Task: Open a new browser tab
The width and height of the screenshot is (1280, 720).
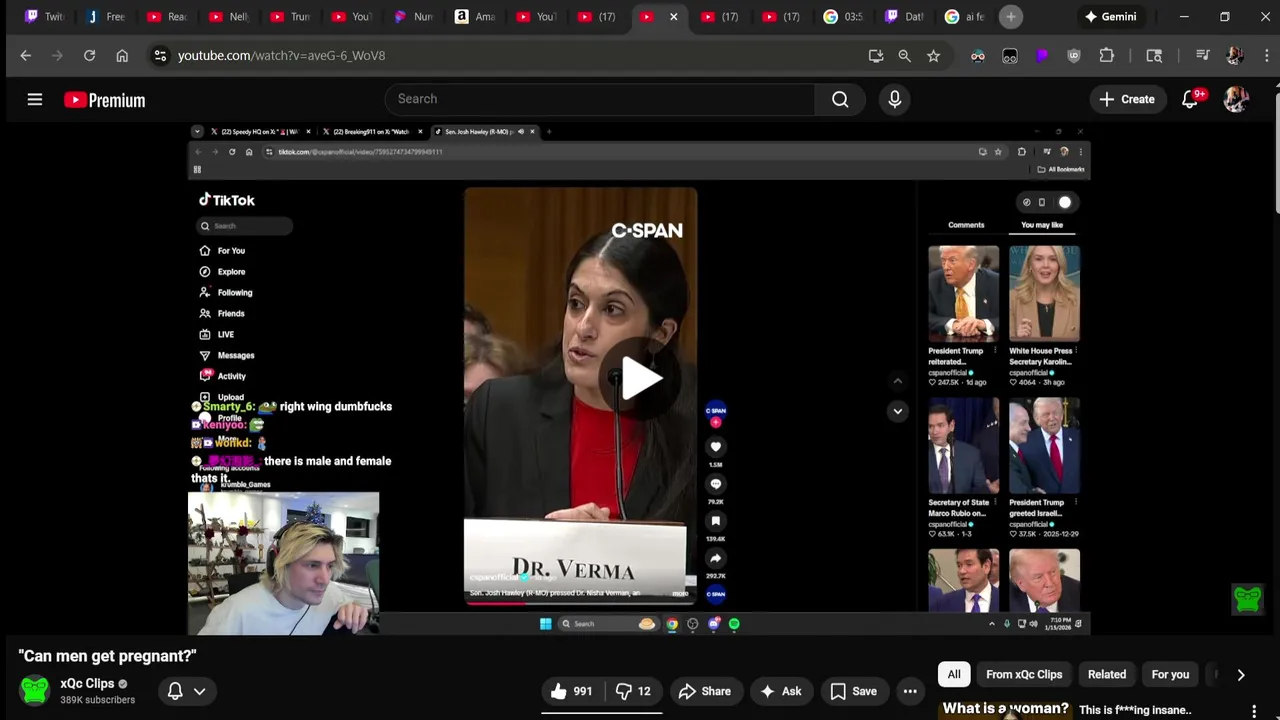Action: [x=1011, y=17]
